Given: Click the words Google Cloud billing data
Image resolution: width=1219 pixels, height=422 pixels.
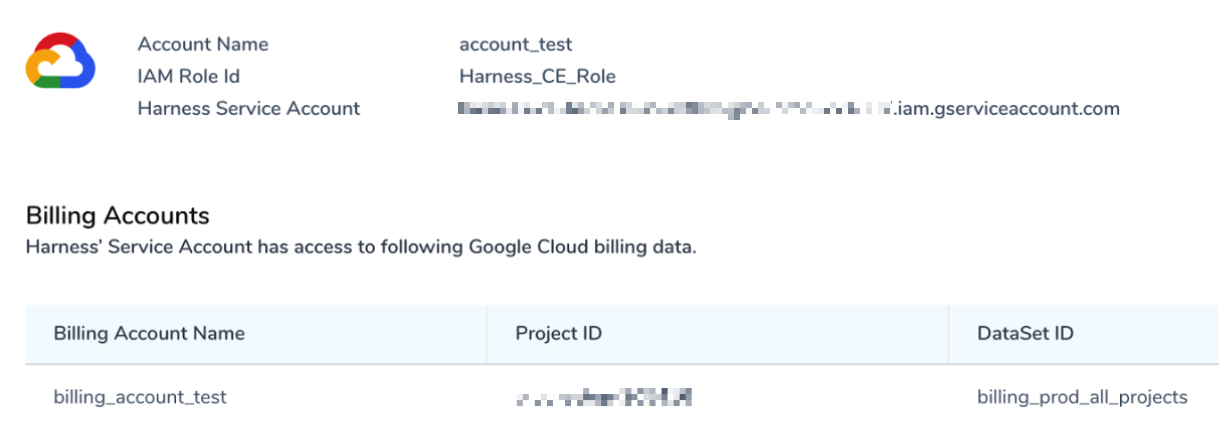Looking at the screenshot, I should click(x=583, y=247).
